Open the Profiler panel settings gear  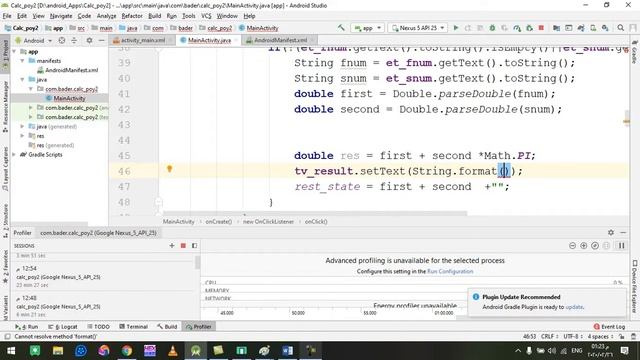tap(611, 232)
